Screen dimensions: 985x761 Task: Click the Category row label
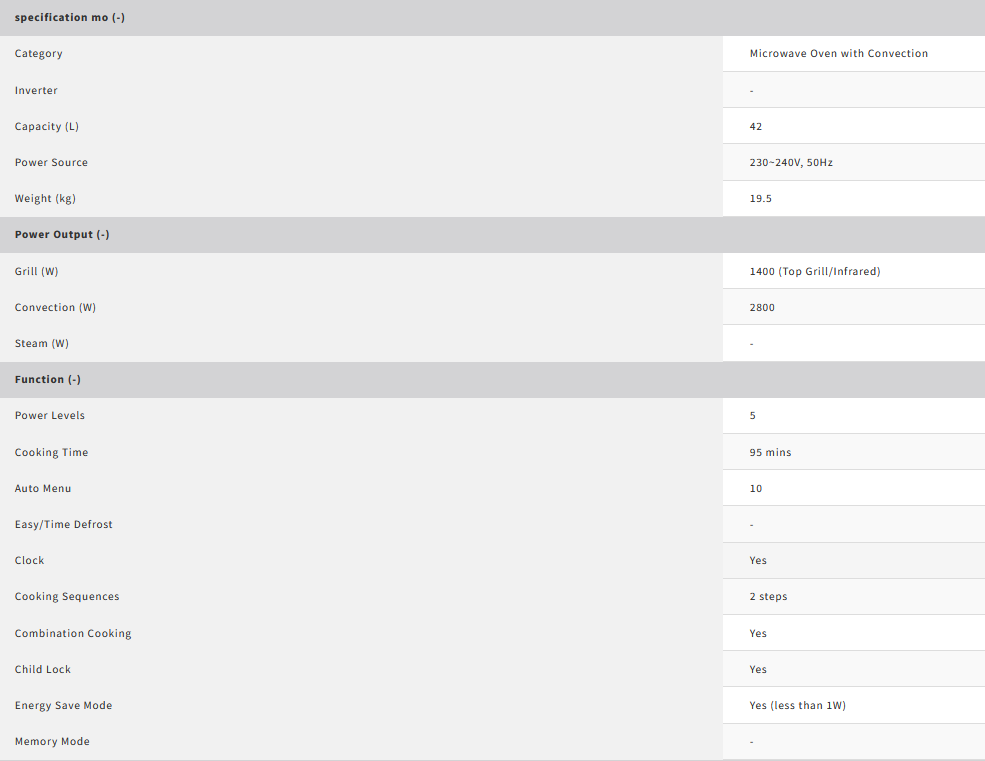pyautogui.click(x=39, y=54)
